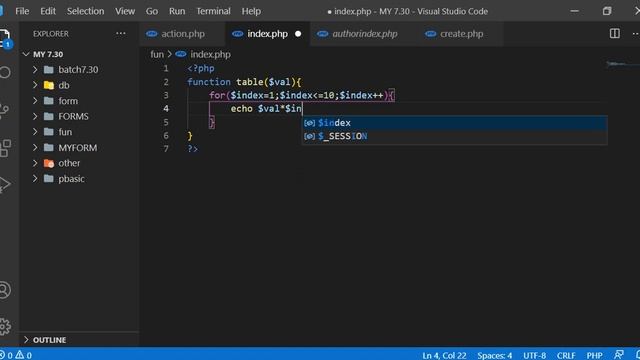Expand the pbasic folder chevron
Image resolution: width=640 pixels, height=360 pixels.
35,178
